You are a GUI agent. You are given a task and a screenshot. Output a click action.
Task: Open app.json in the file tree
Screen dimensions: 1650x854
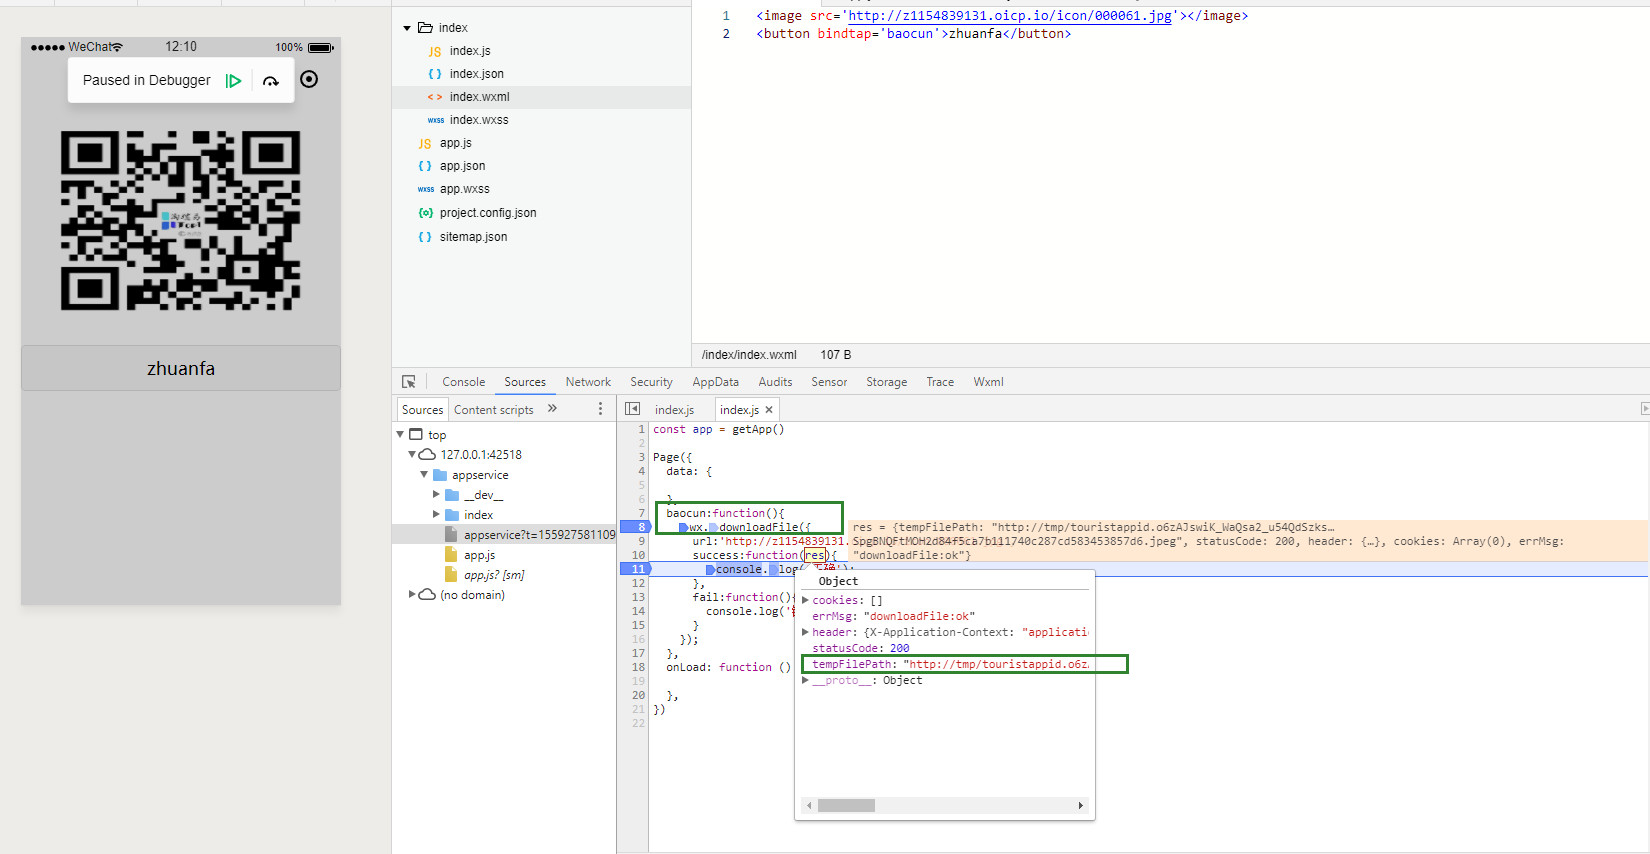(x=462, y=166)
